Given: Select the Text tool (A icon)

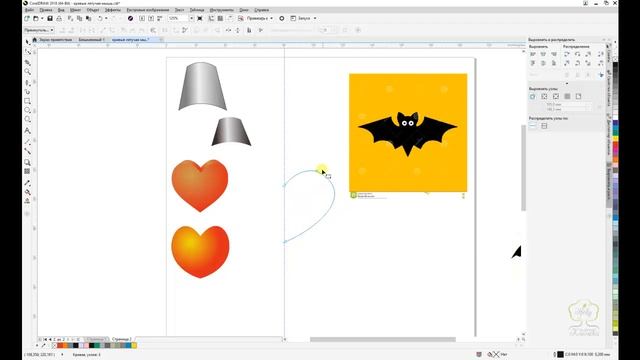Looking at the screenshot, I should (x=28, y=131).
